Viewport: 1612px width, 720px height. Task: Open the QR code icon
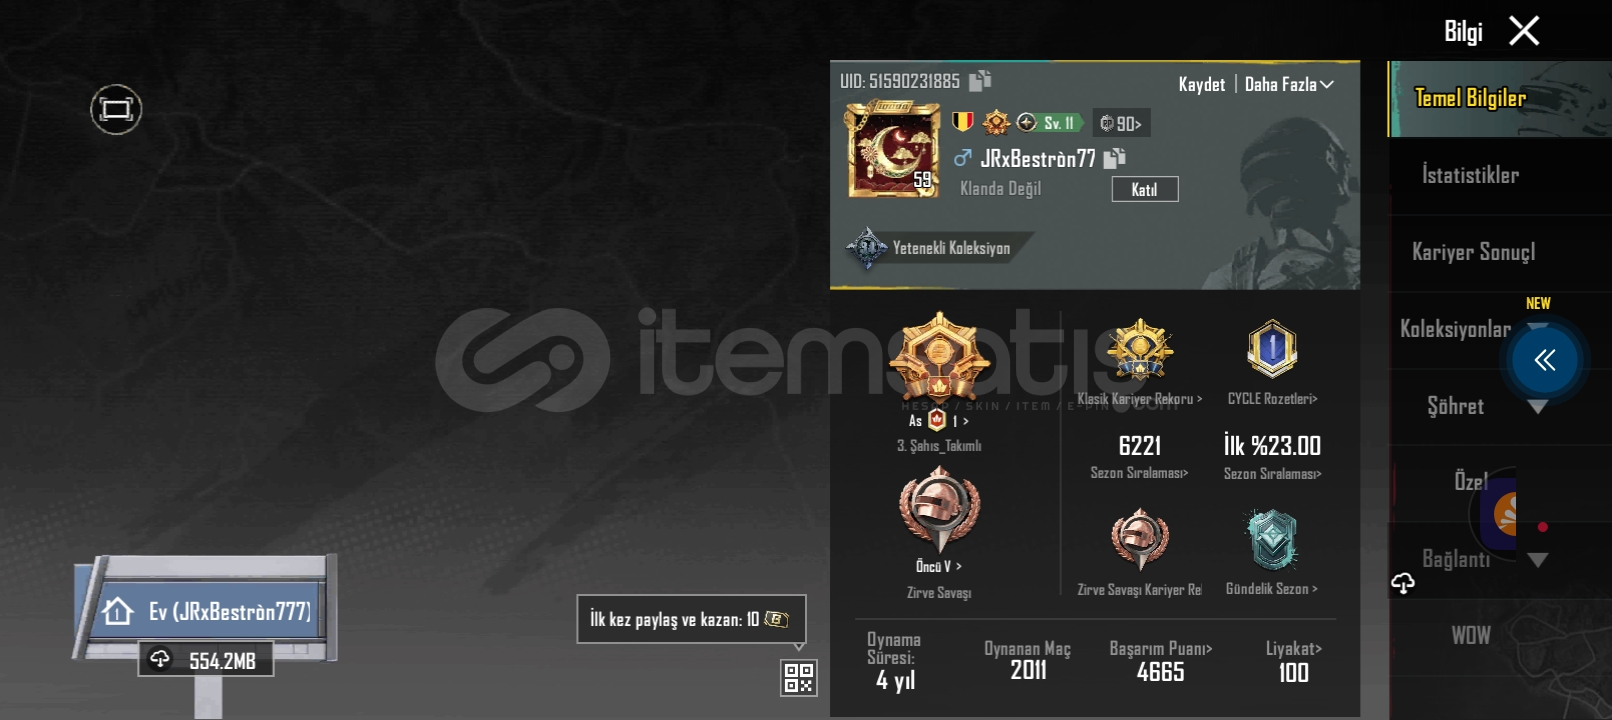[799, 677]
